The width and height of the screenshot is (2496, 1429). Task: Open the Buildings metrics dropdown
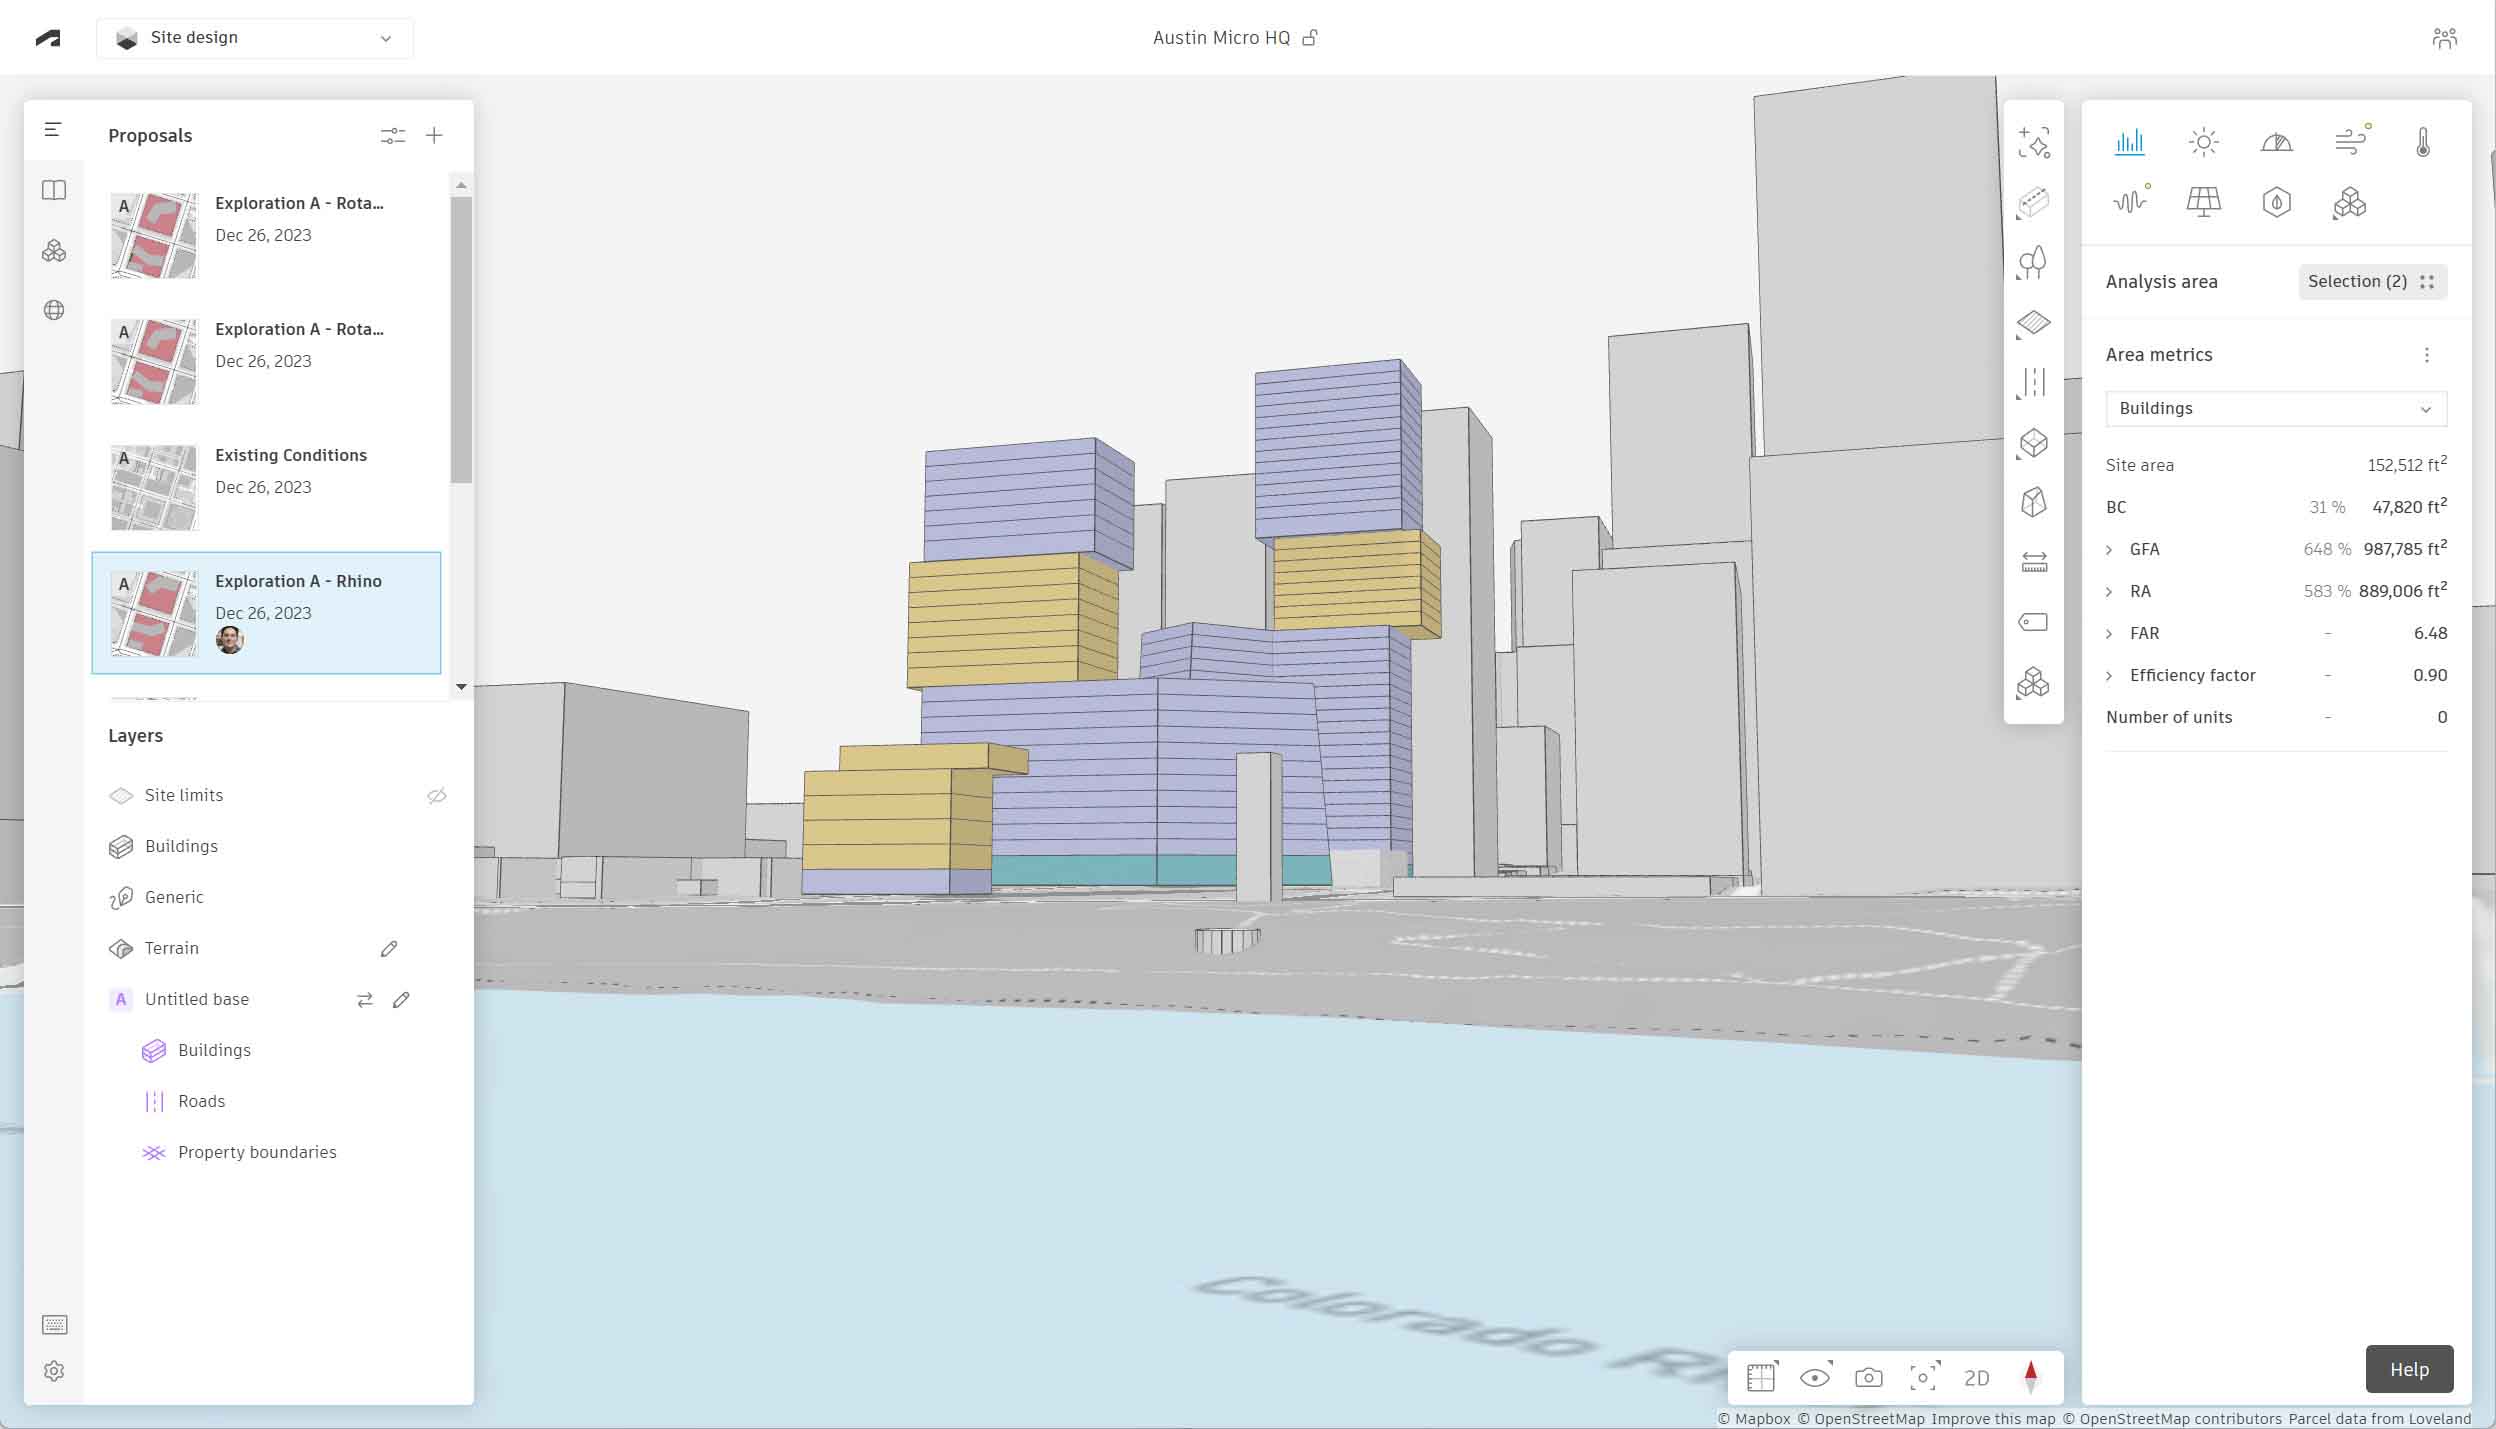pos(2274,408)
